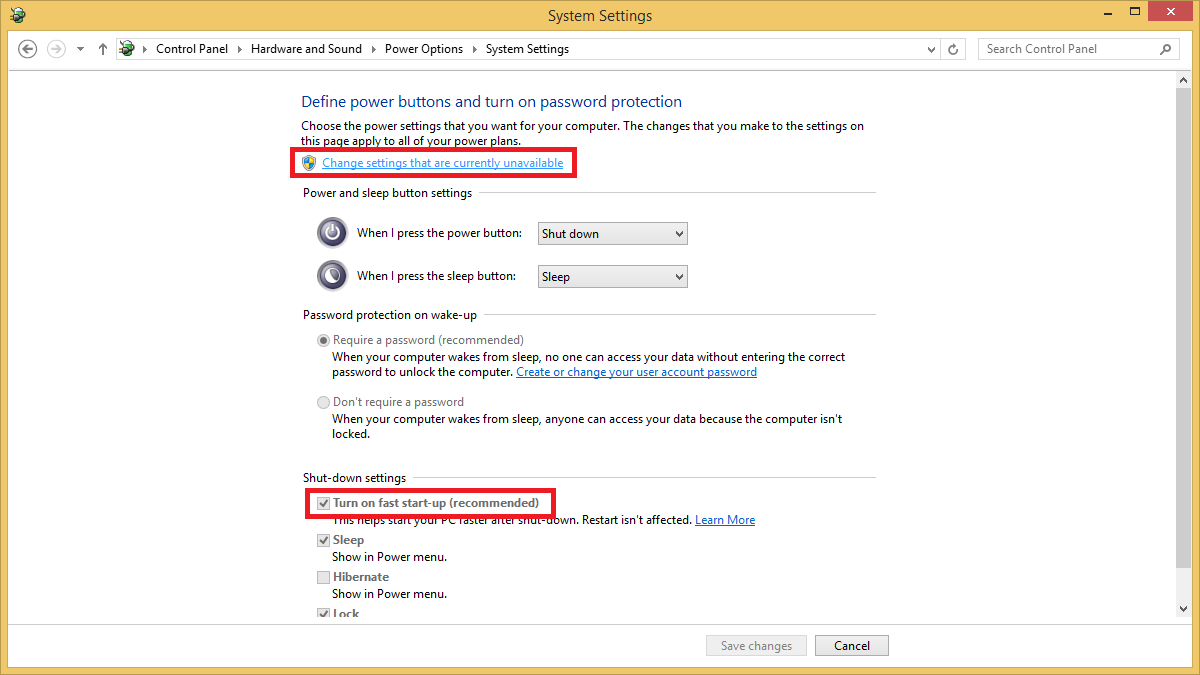Click the back navigation arrow
The height and width of the screenshot is (675, 1200).
pyautogui.click(x=27, y=48)
